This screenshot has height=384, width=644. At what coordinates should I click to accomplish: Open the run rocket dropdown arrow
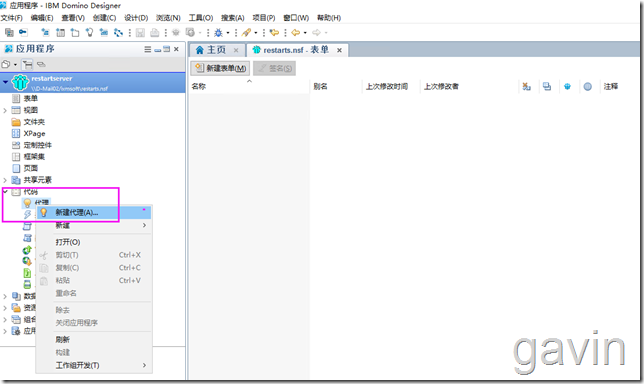[256, 33]
